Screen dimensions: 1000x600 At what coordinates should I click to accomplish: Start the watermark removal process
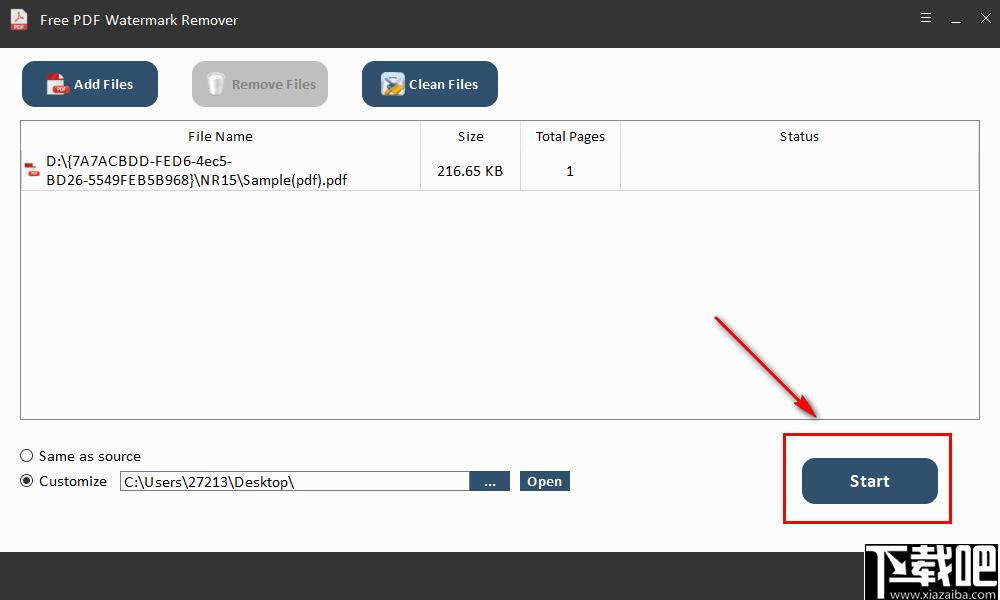[869, 481]
